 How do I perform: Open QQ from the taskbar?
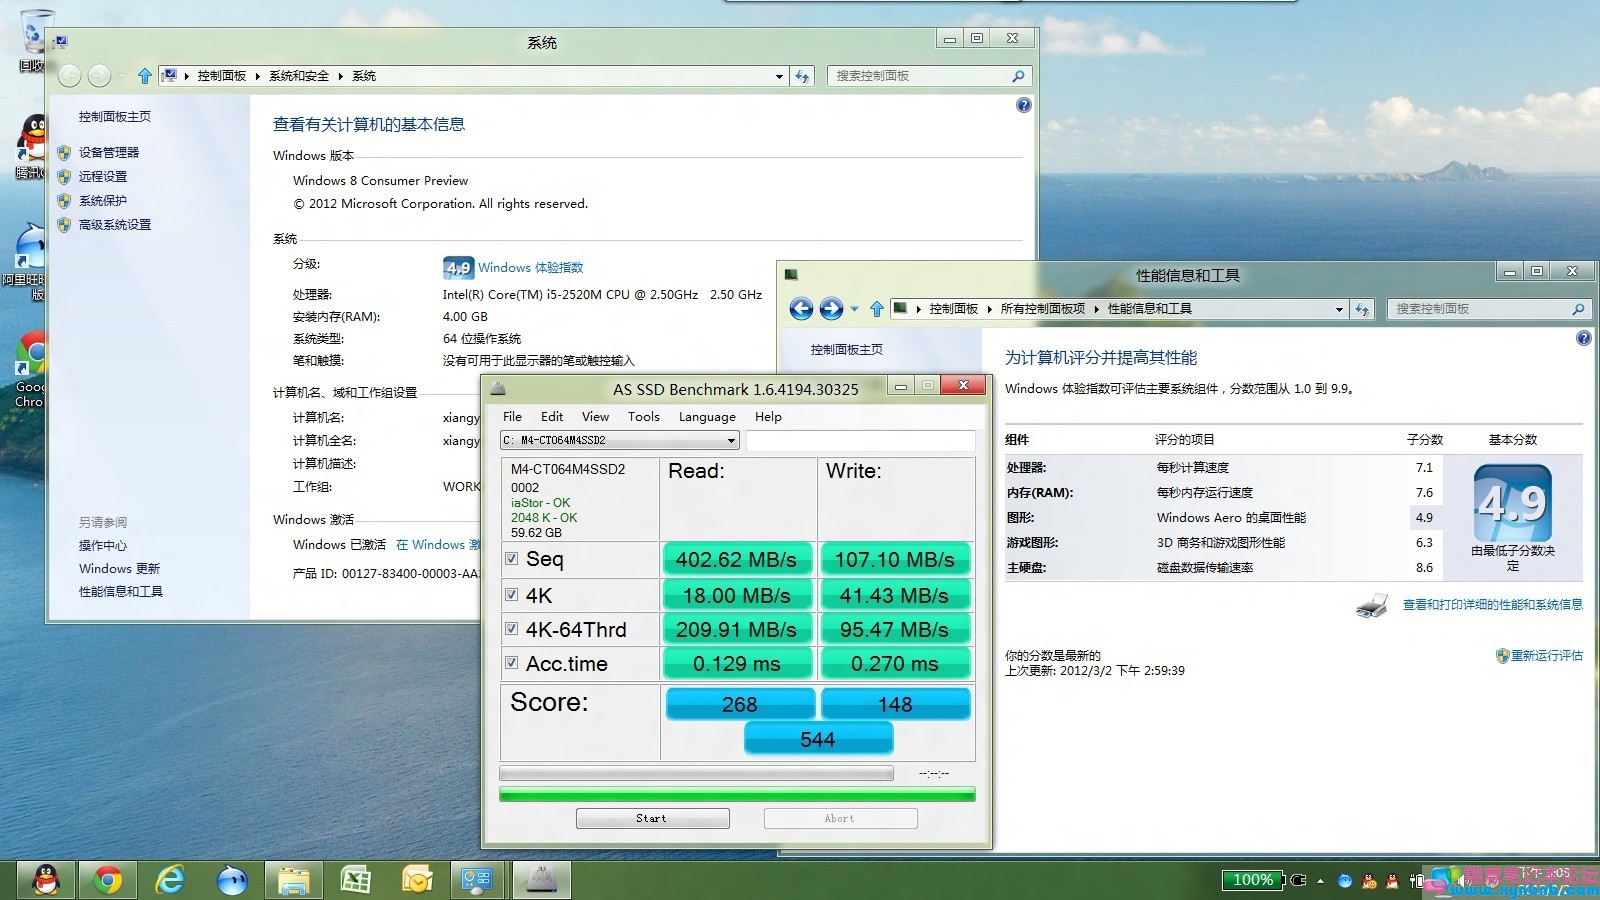coord(46,880)
